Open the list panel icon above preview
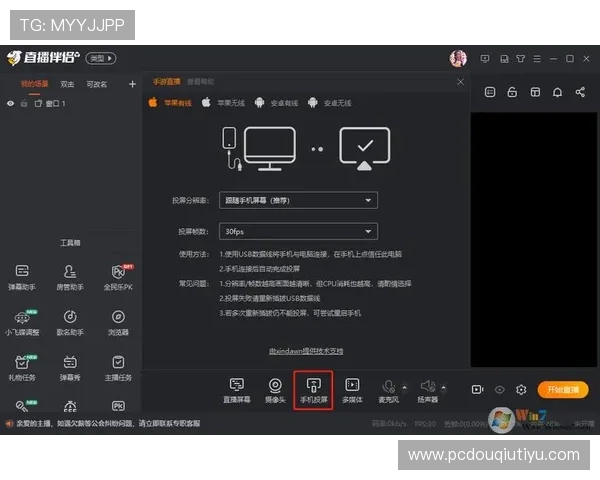 [x=490, y=92]
